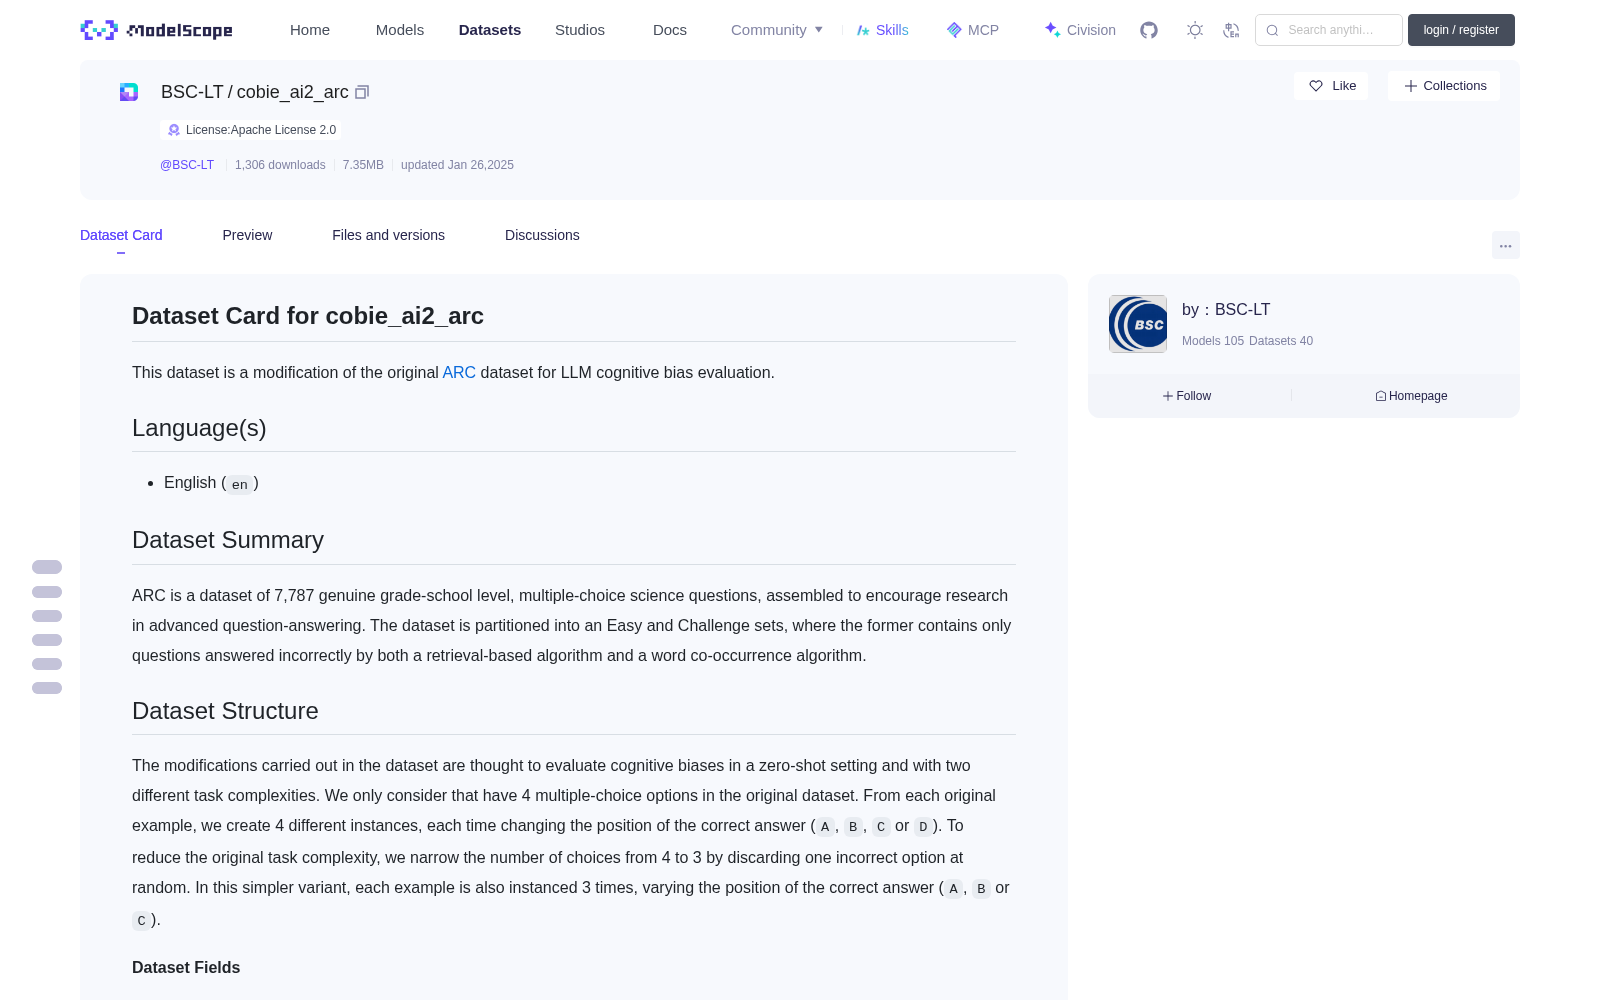This screenshot has height=1000, width=1600.
Task: Focus the Search anything input field
Action: 1329,30
